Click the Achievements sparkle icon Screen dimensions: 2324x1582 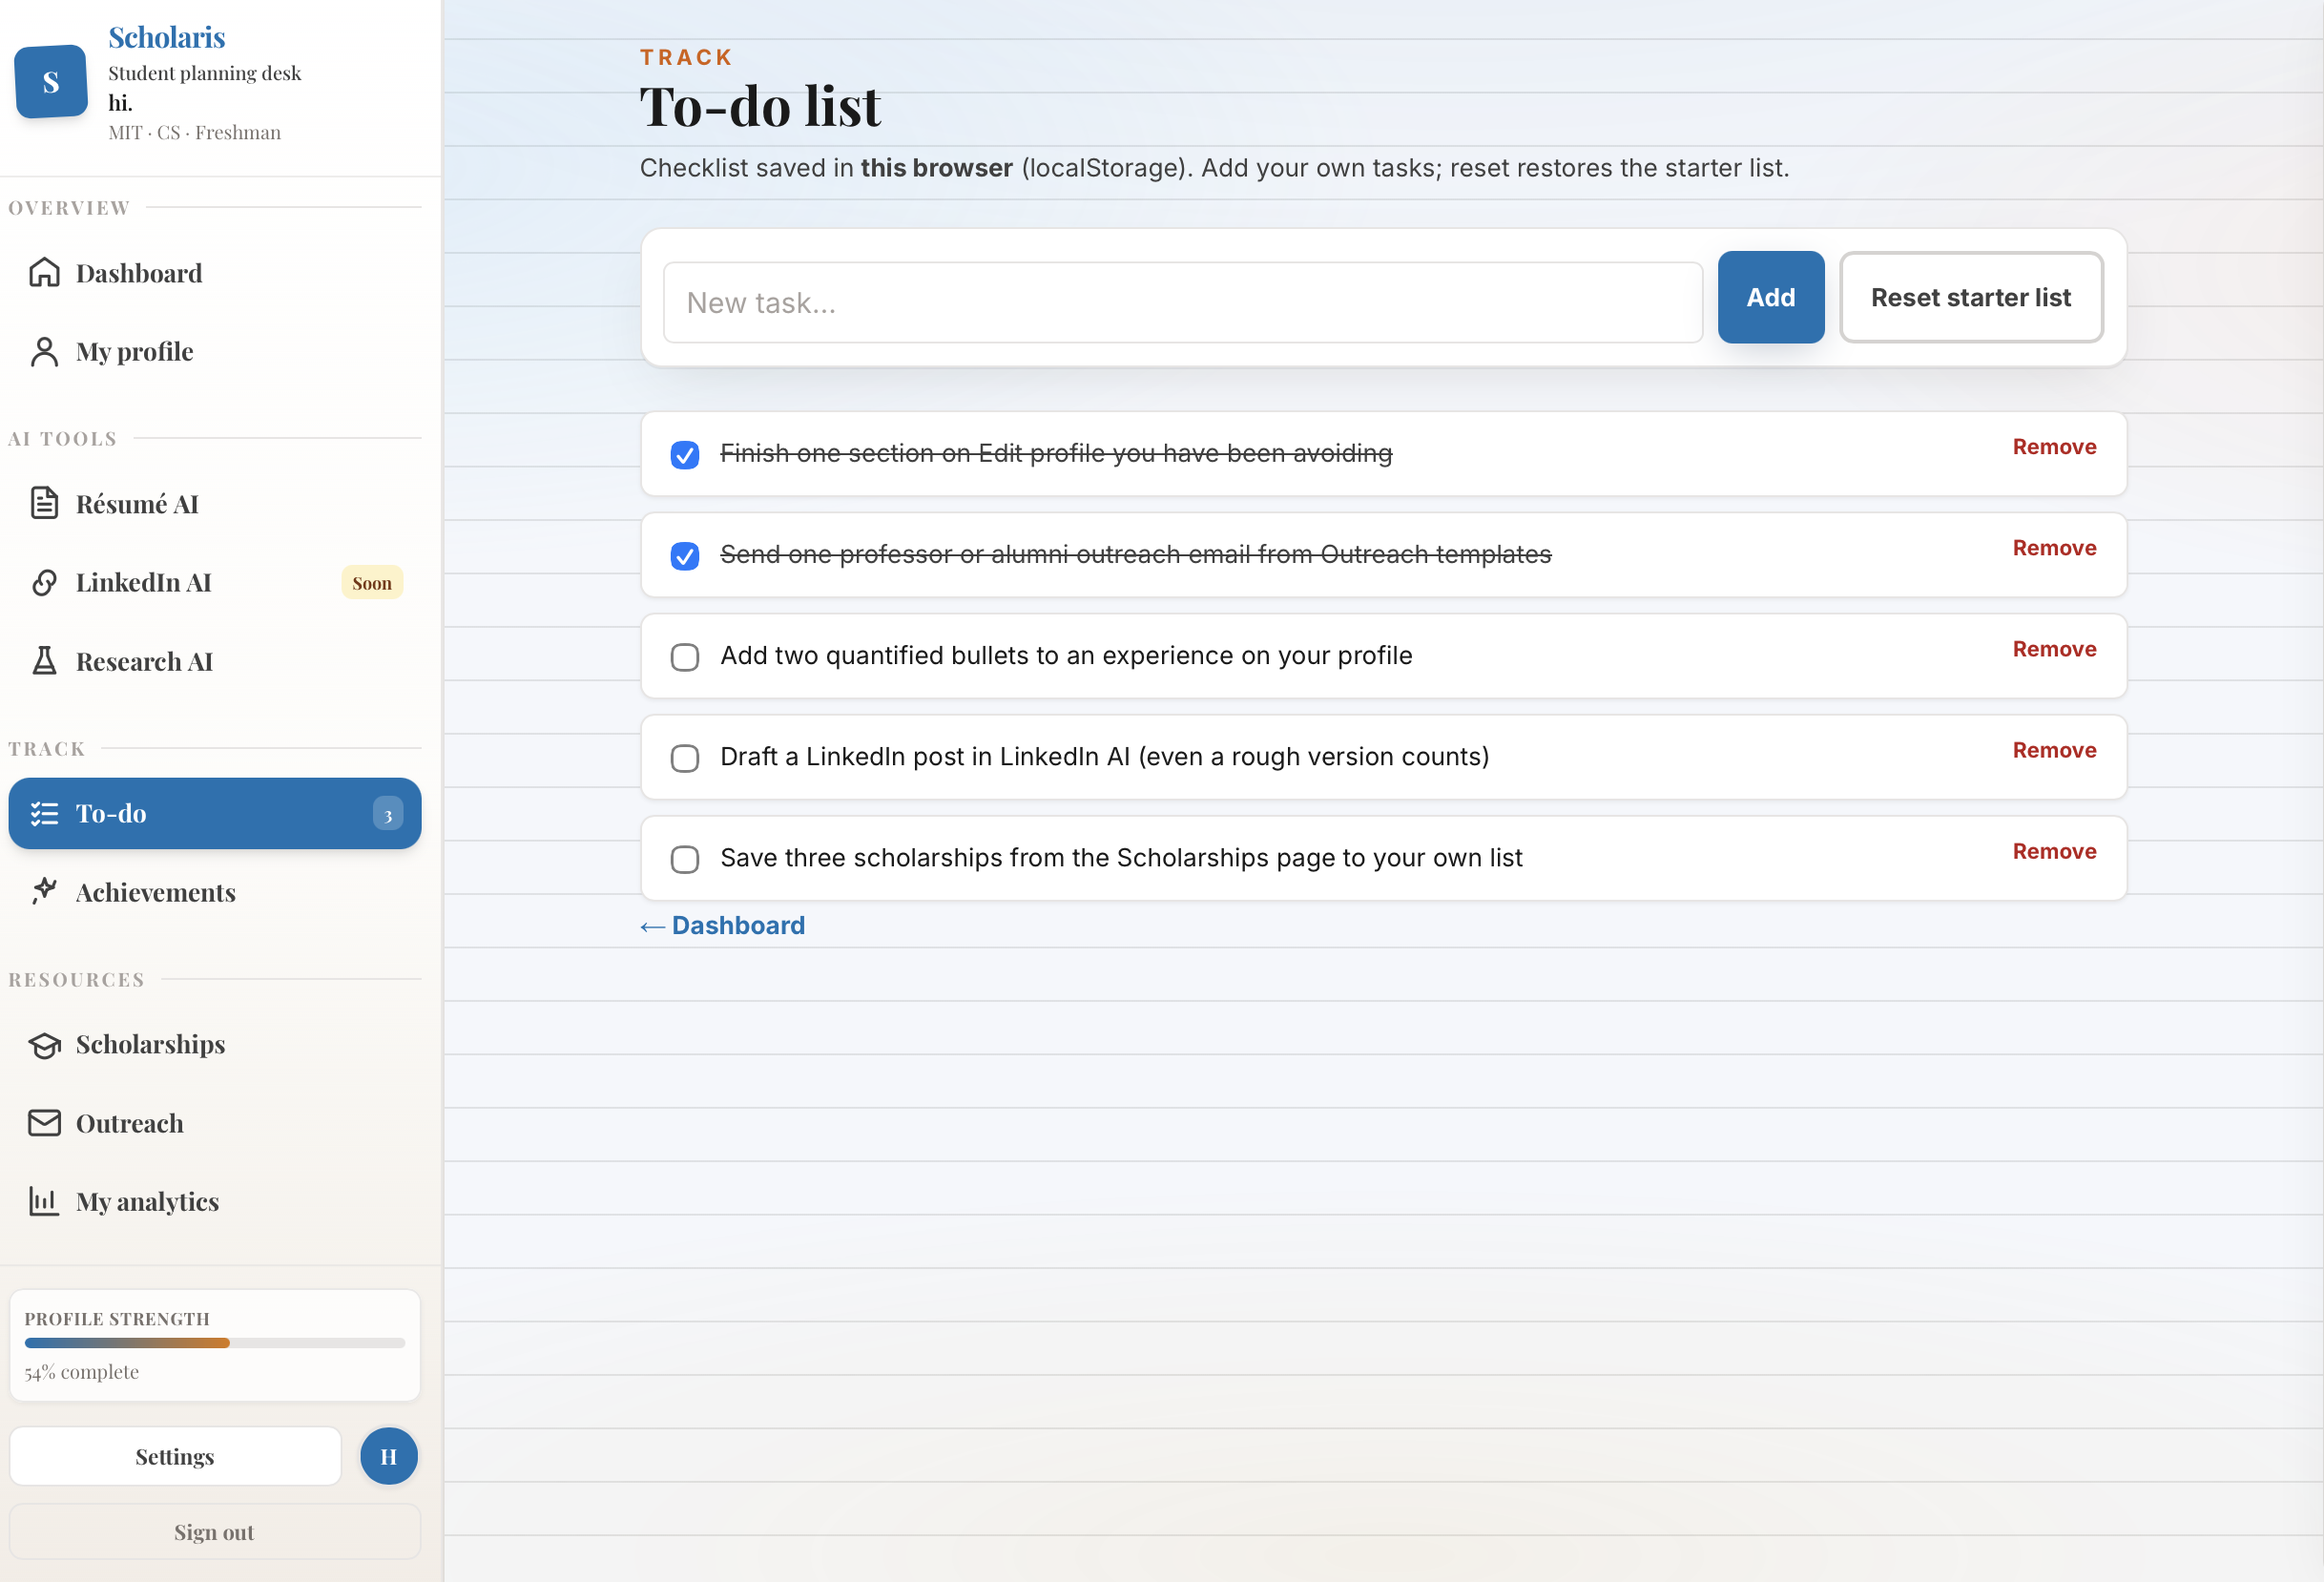point(44,891)
